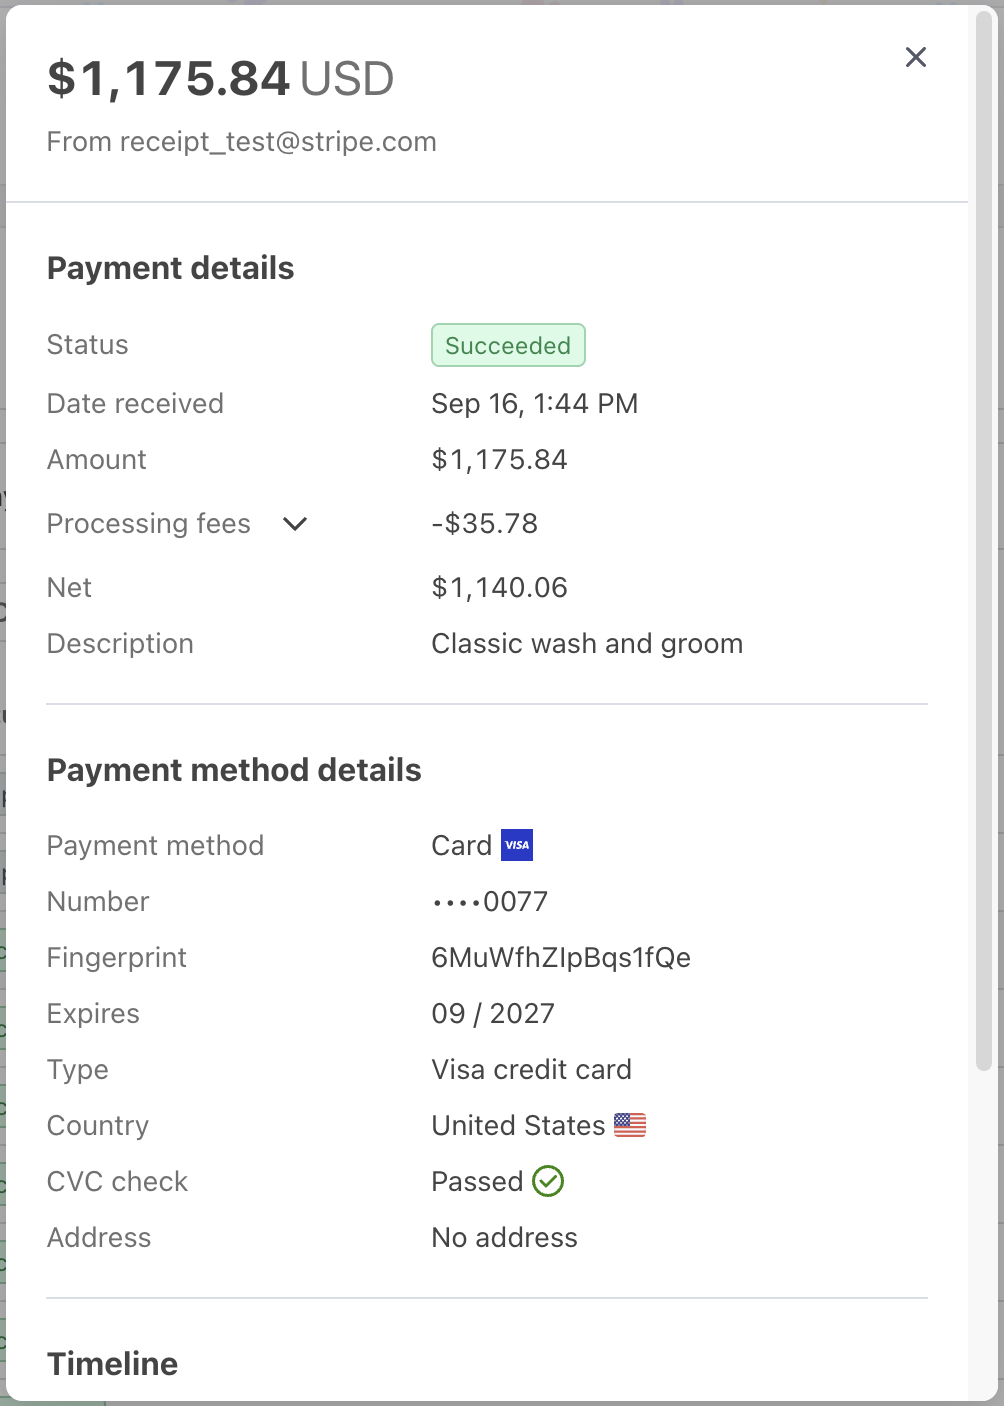The height and width of the screenshot is (1406, 1004).
Task: Click the Fingerprint field label
Action: coord(117,958)
